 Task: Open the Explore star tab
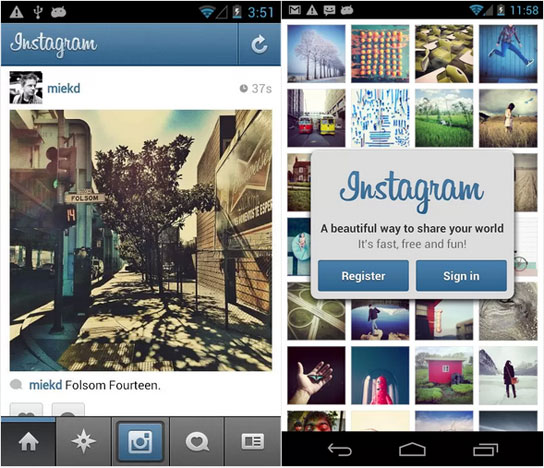[83, 441]
